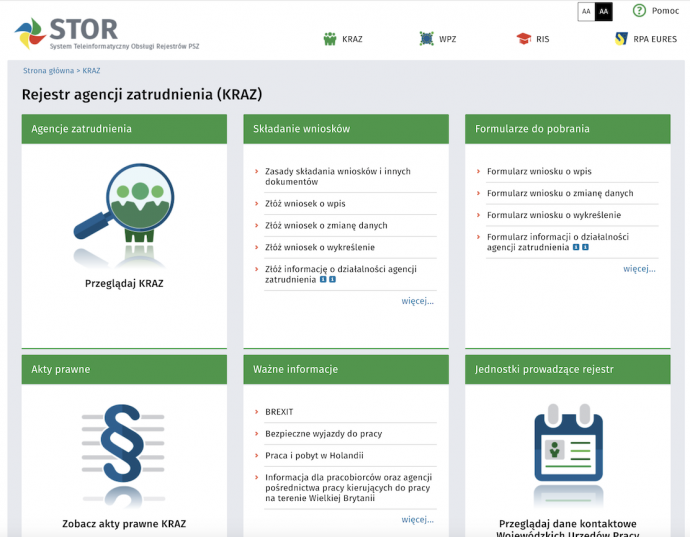This screenshot has width=690, height=537.
Task: Click the Formularze do pobrania panel header
Action: [568, 129]
